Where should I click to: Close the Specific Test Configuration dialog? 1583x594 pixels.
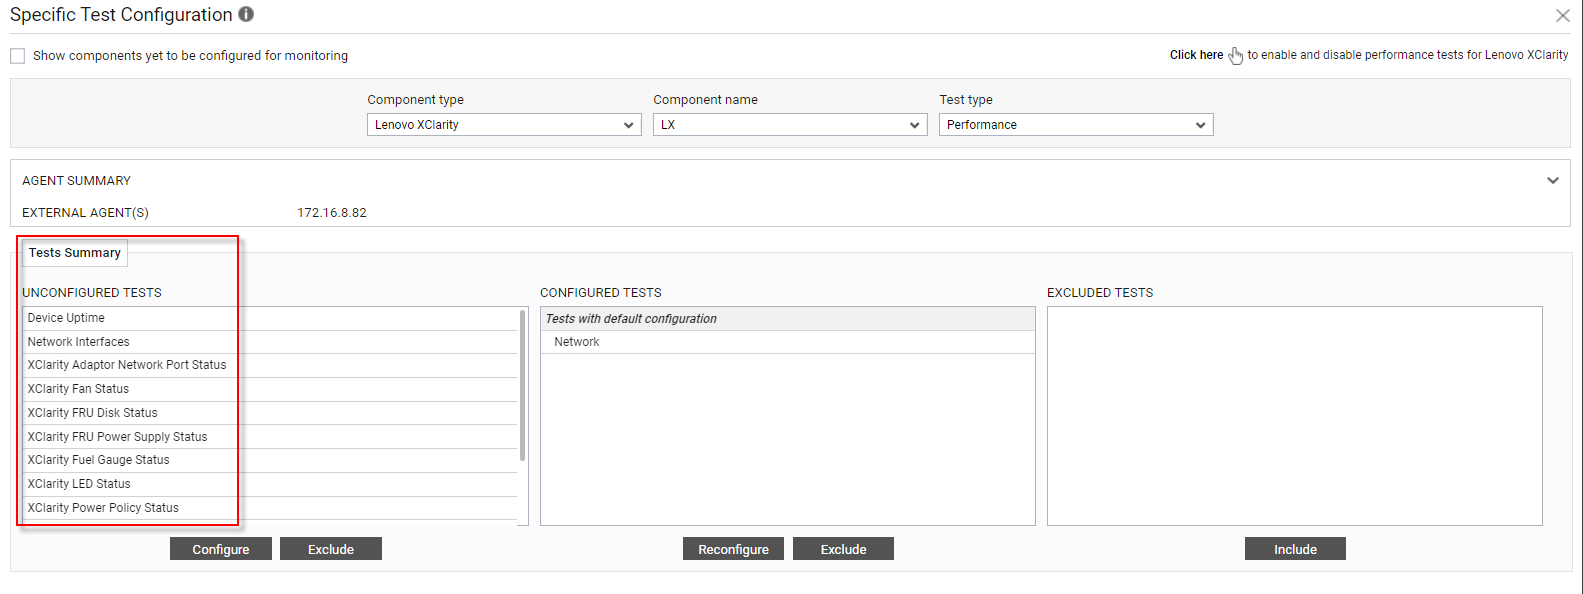[x=1562, y=16]
